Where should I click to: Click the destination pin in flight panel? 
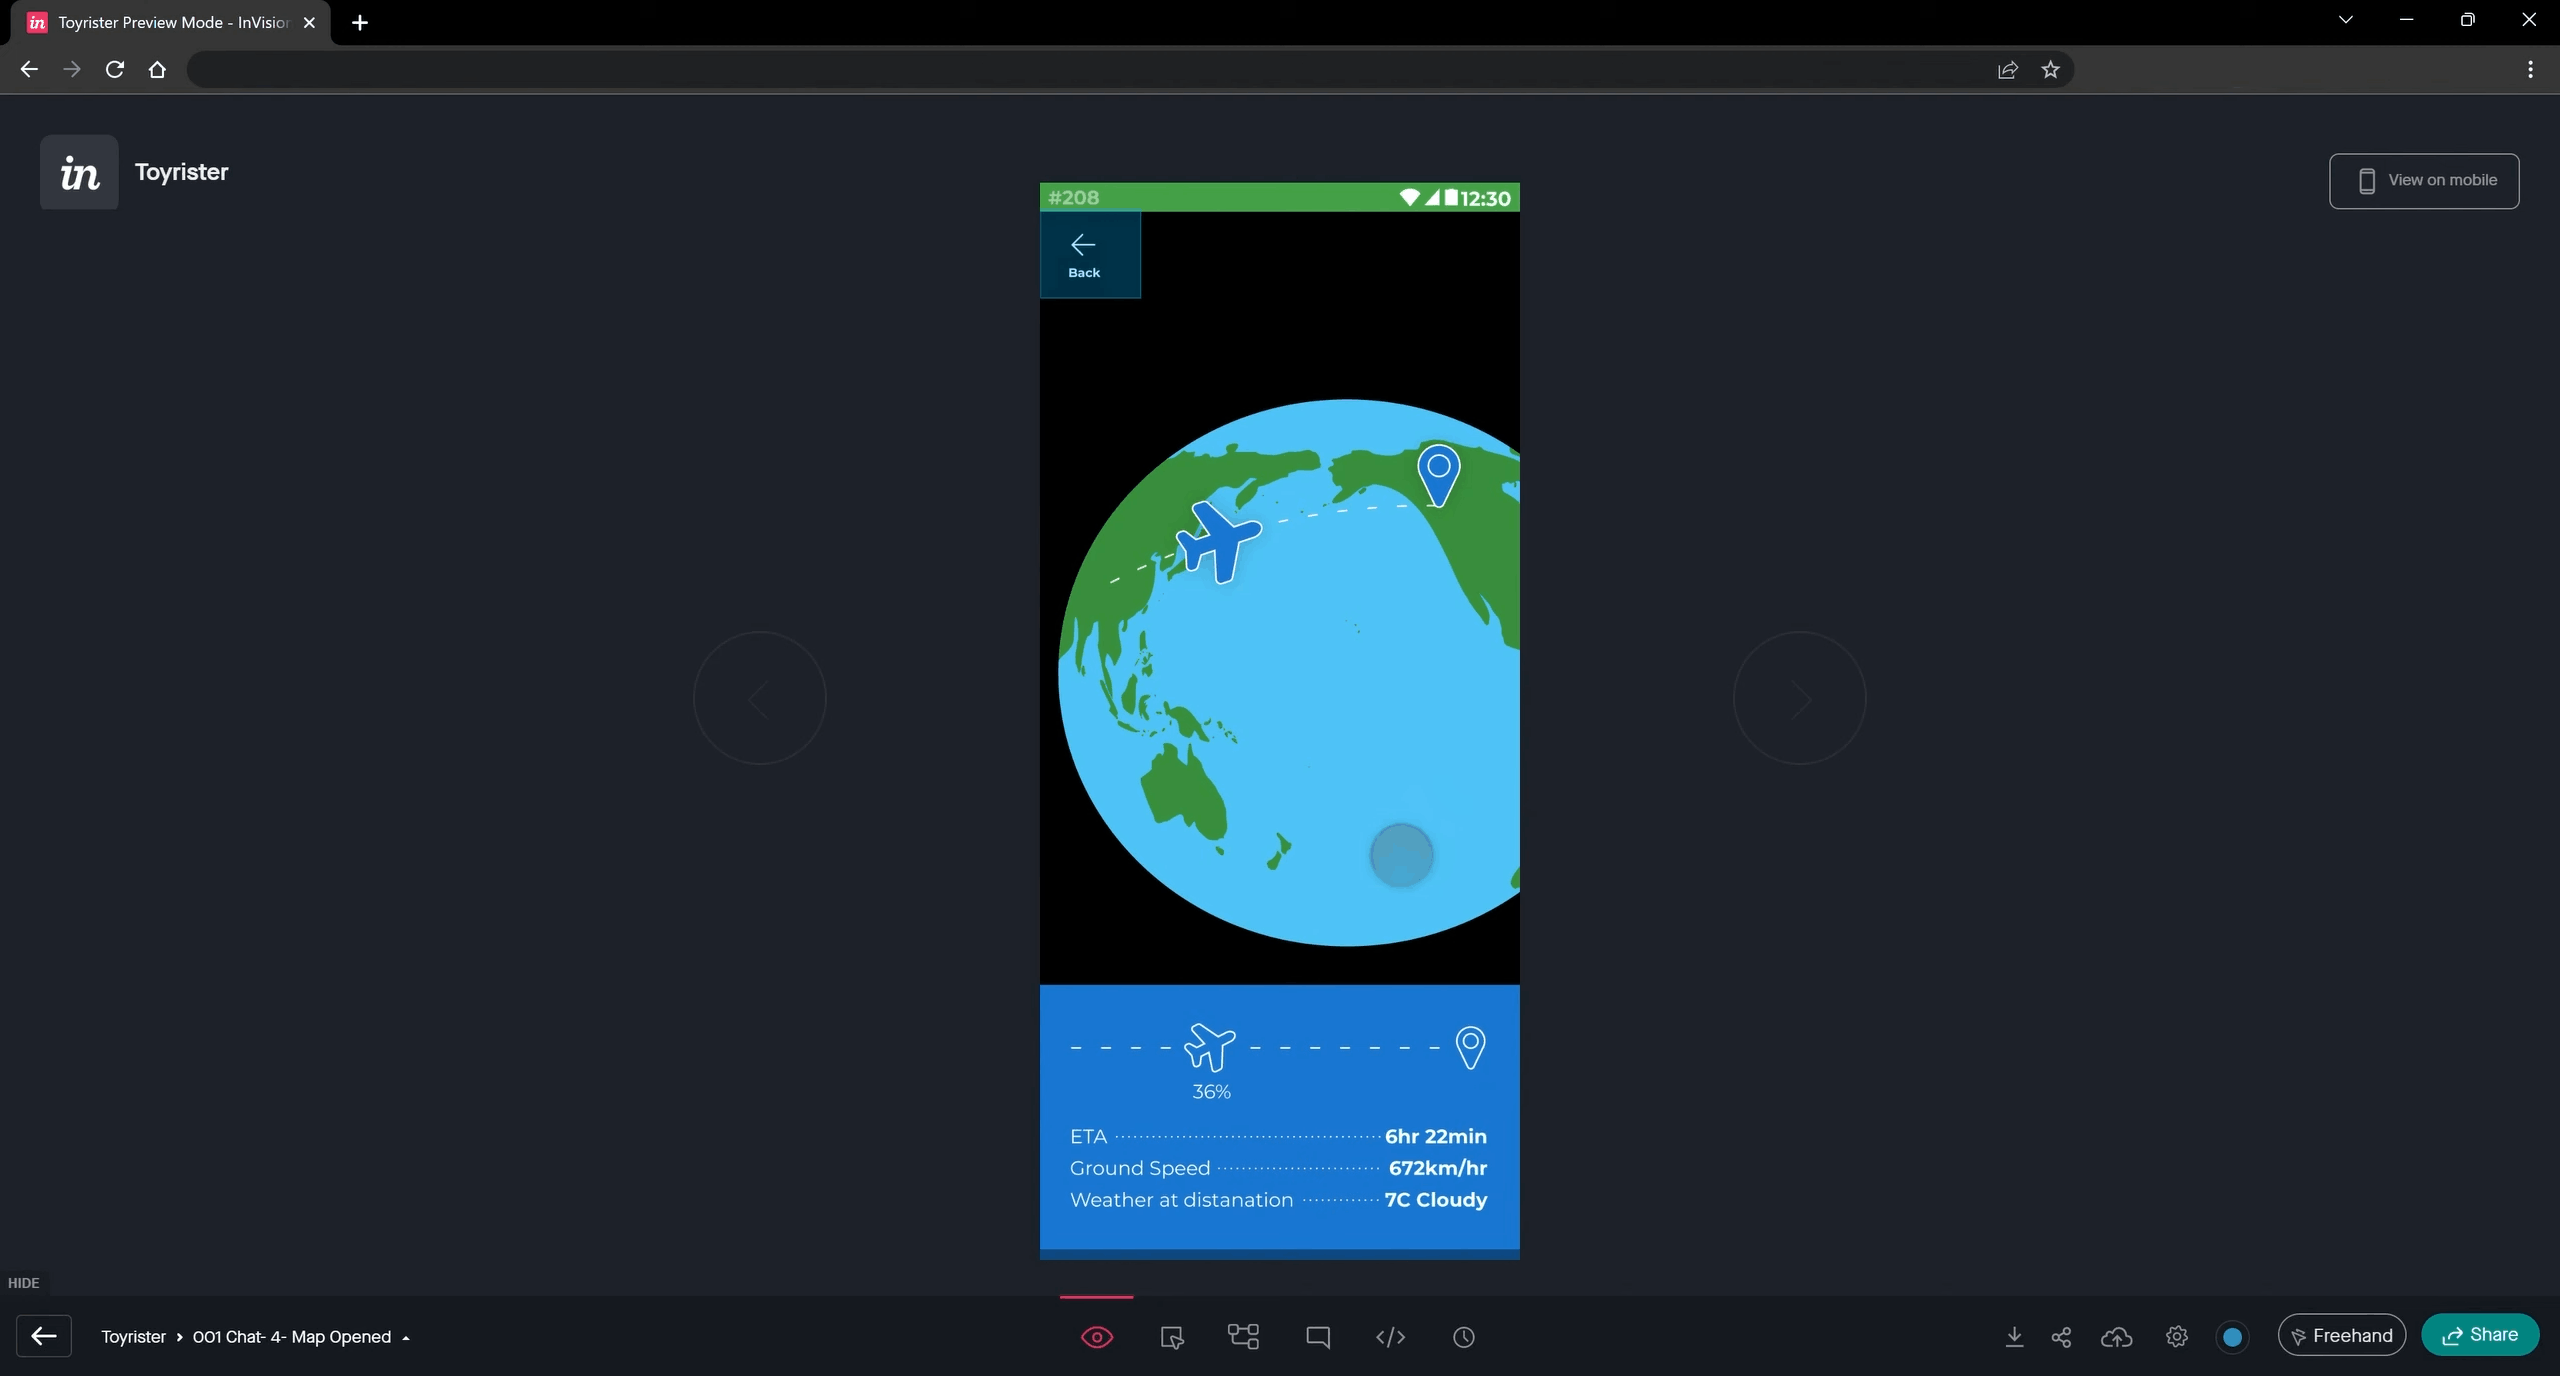coord(1470,1047)
